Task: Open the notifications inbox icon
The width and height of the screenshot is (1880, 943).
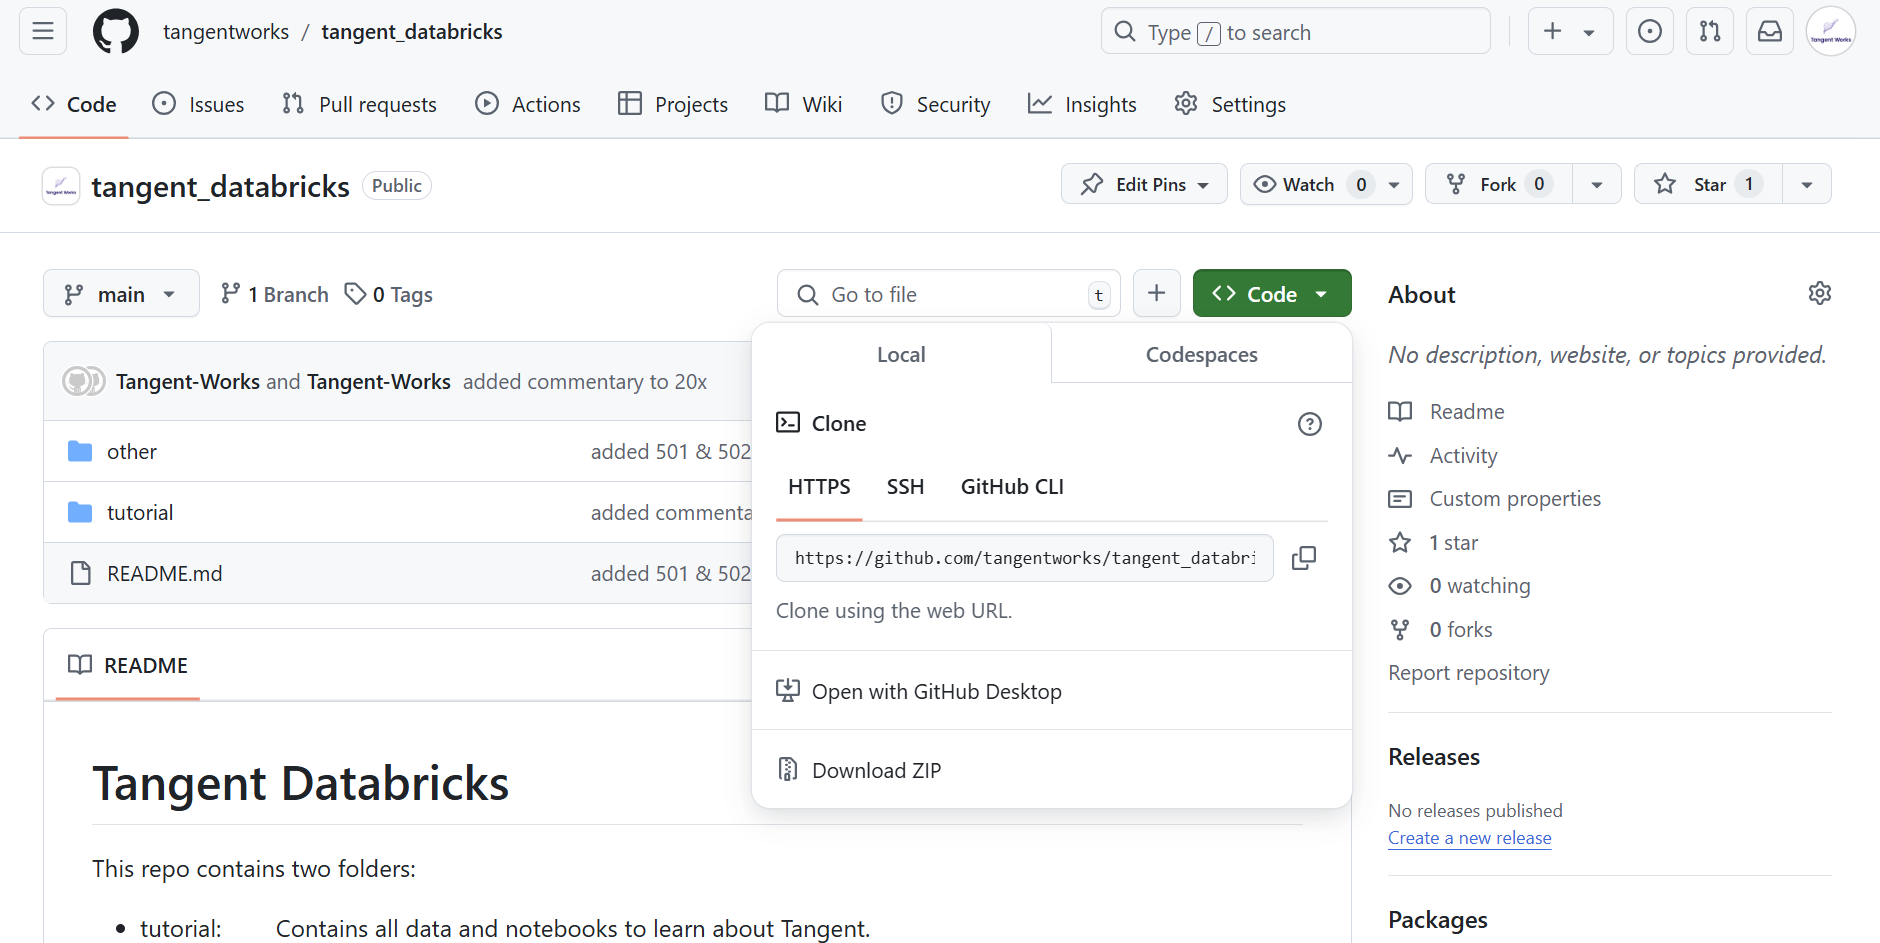Action: (x=1769, y=32)
